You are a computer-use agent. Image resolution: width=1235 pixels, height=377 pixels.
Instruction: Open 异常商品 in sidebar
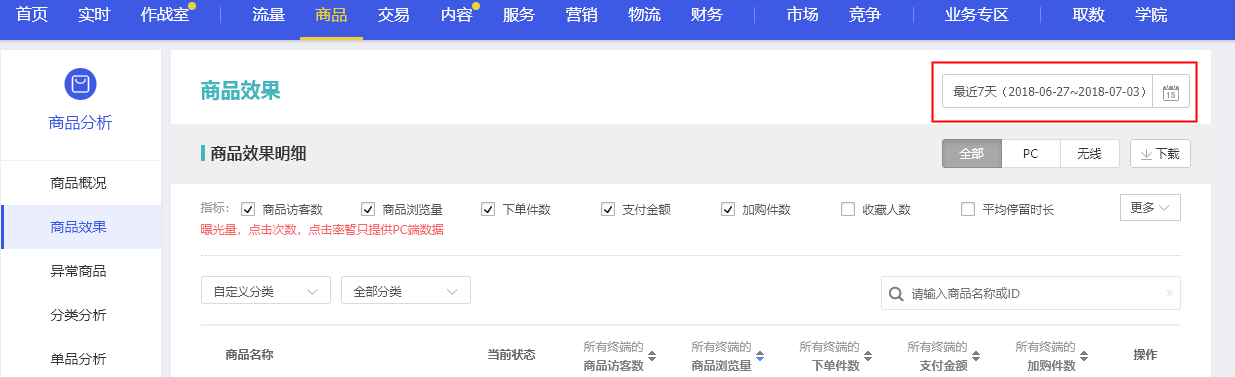(x=80, y=271)
